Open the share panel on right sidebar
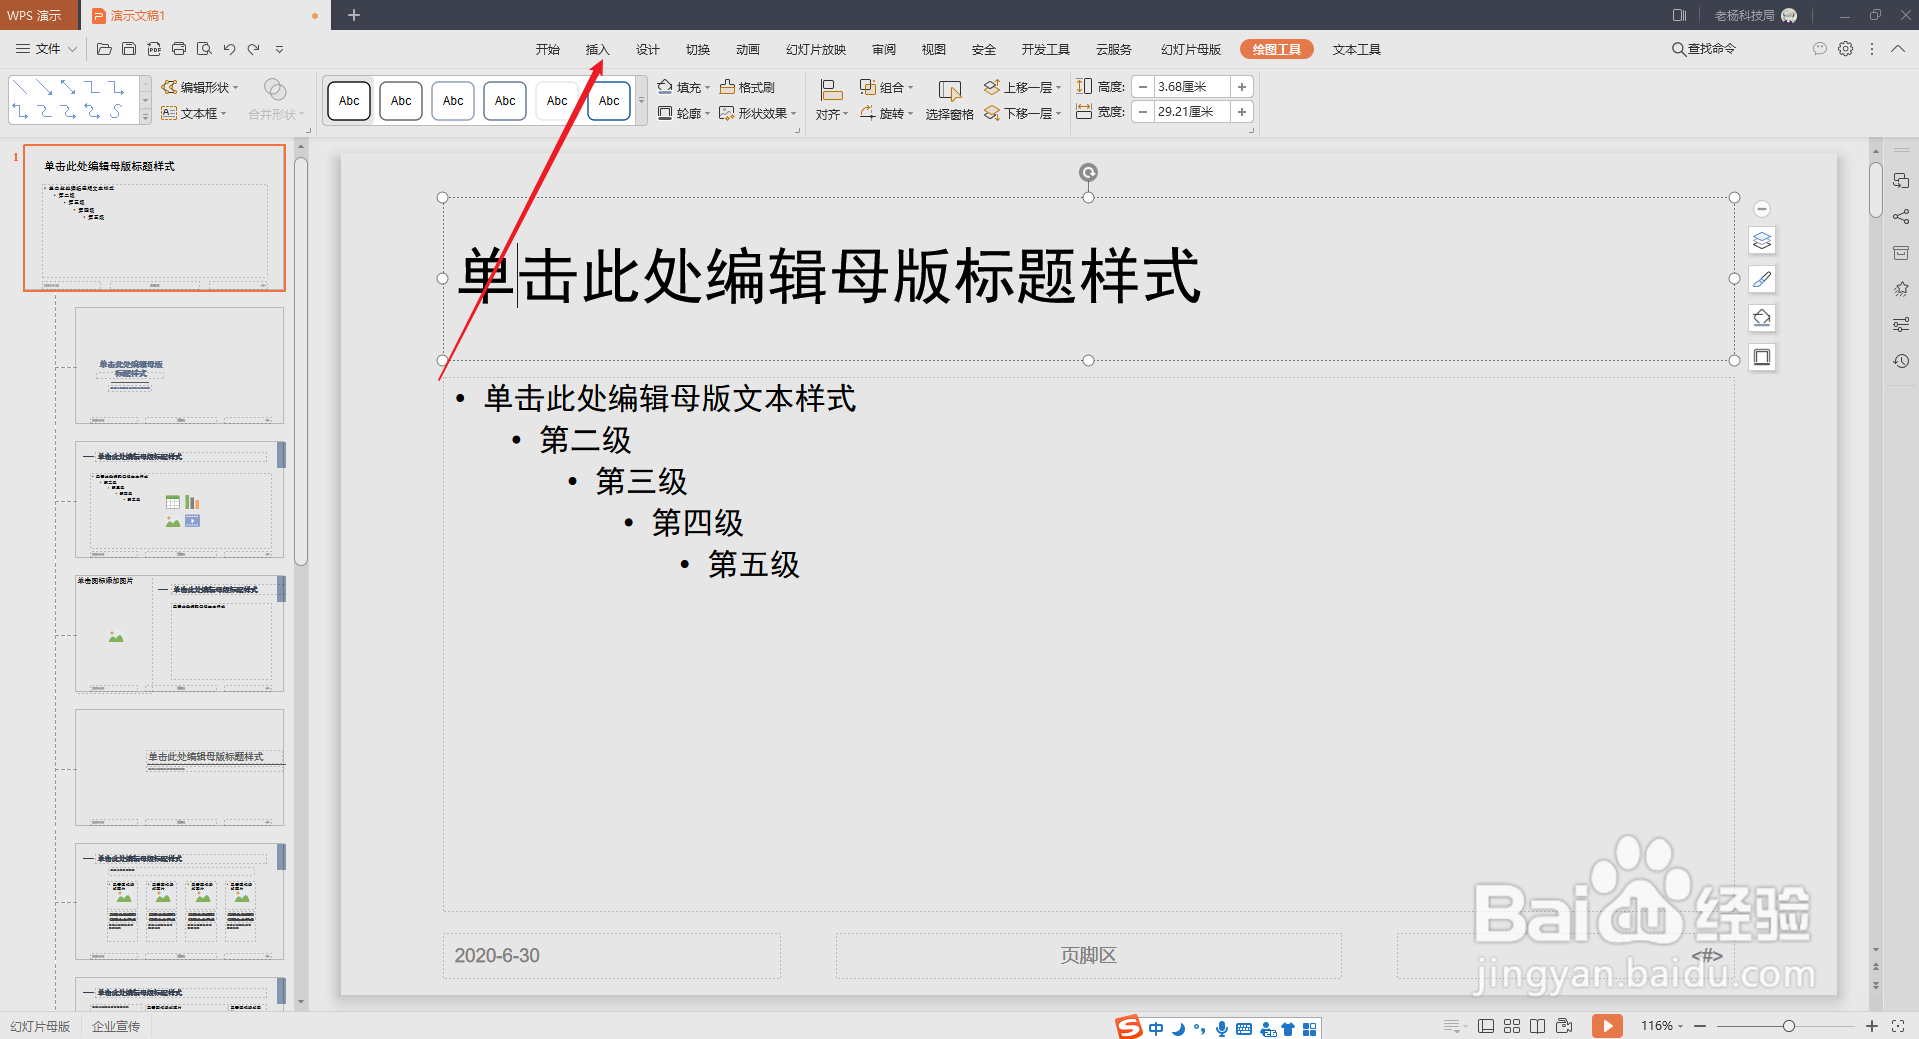This screenshot has width=1919, height=1039. click(1899, 216)
